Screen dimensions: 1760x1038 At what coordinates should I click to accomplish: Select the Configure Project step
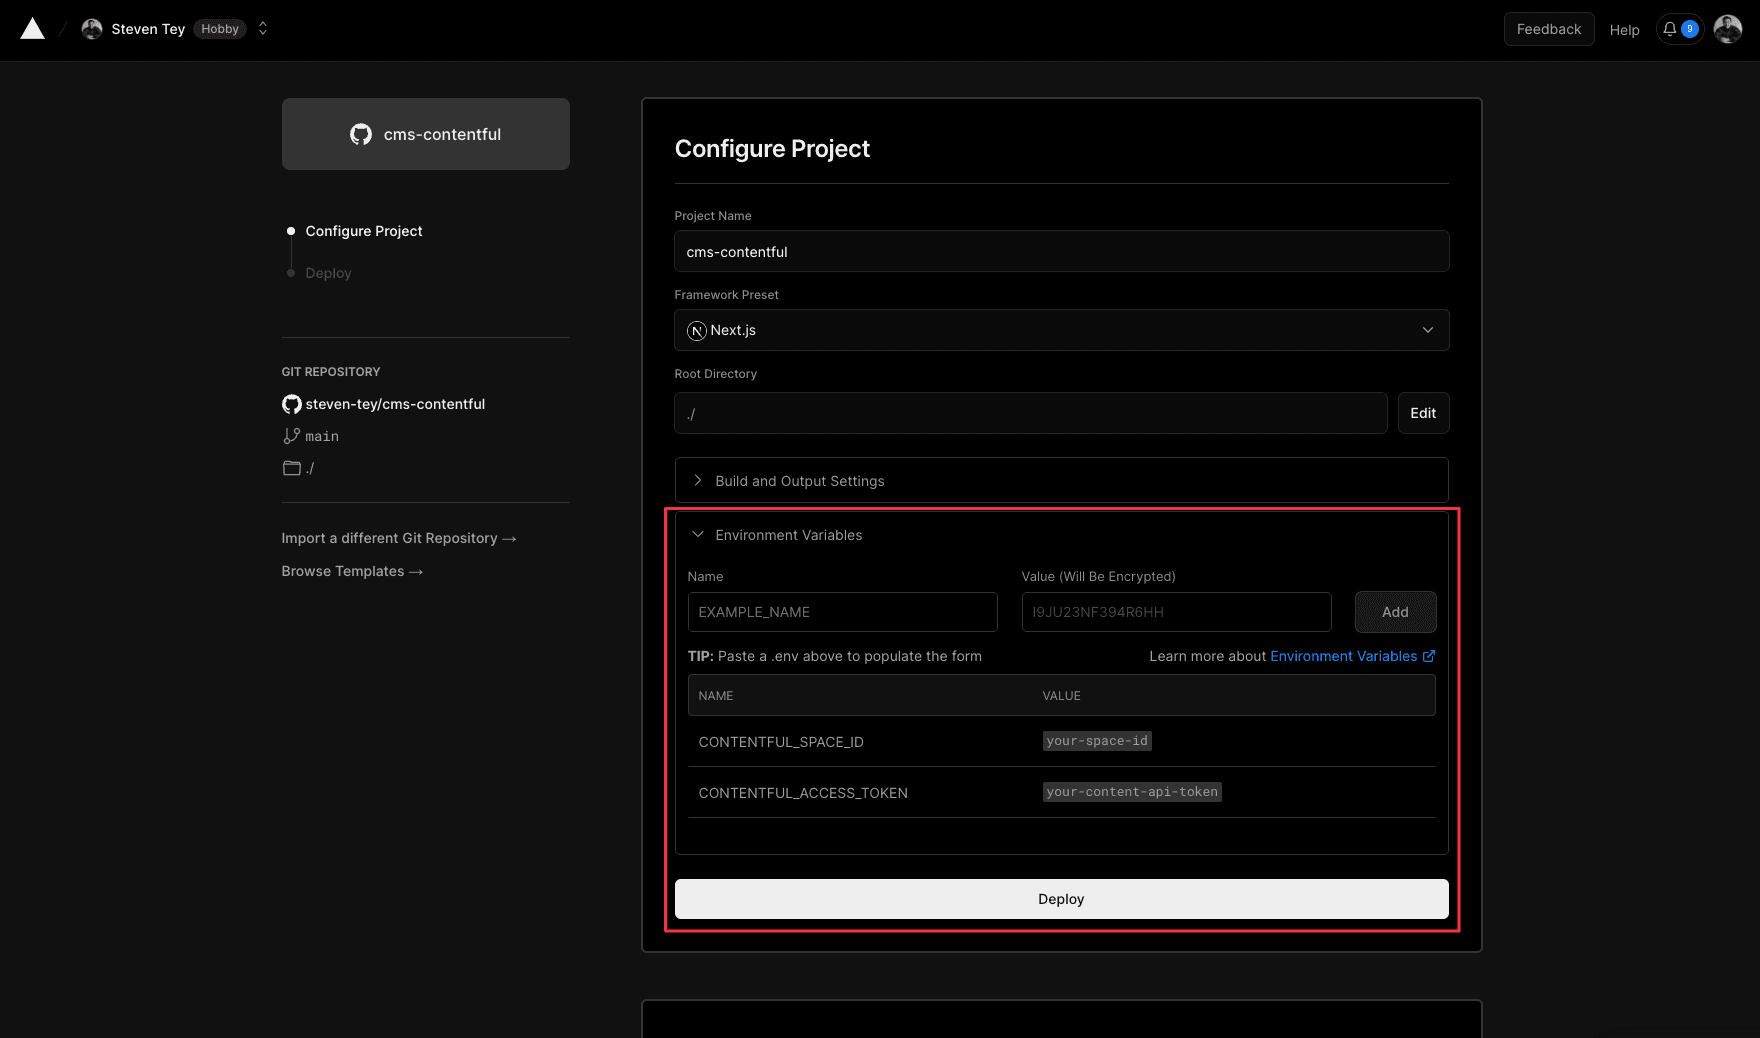coord(364,231)
